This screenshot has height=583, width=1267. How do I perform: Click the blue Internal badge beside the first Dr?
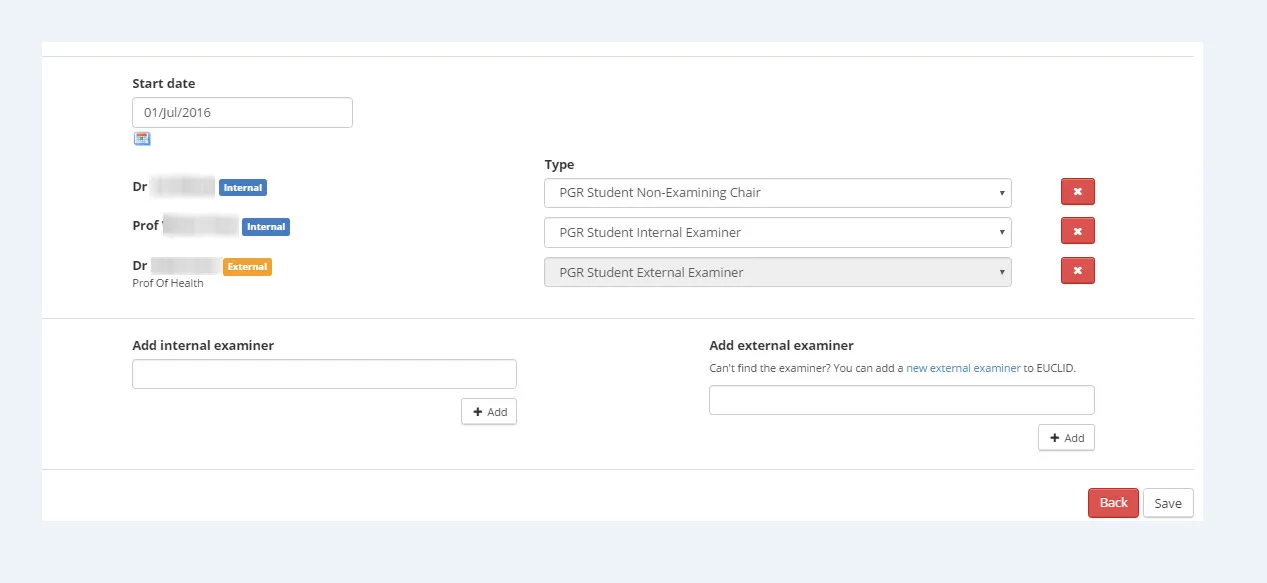click(x=240, y=187)
